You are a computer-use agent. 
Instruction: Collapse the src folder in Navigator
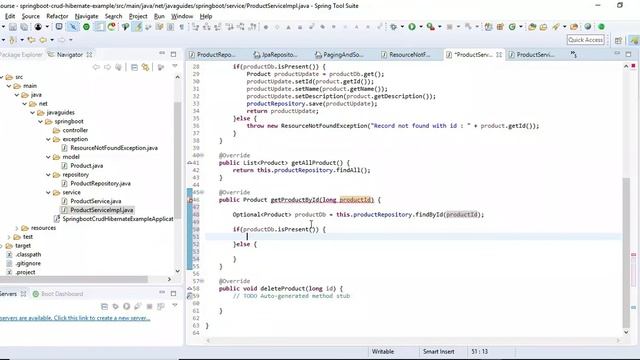(x=2, y=77)
